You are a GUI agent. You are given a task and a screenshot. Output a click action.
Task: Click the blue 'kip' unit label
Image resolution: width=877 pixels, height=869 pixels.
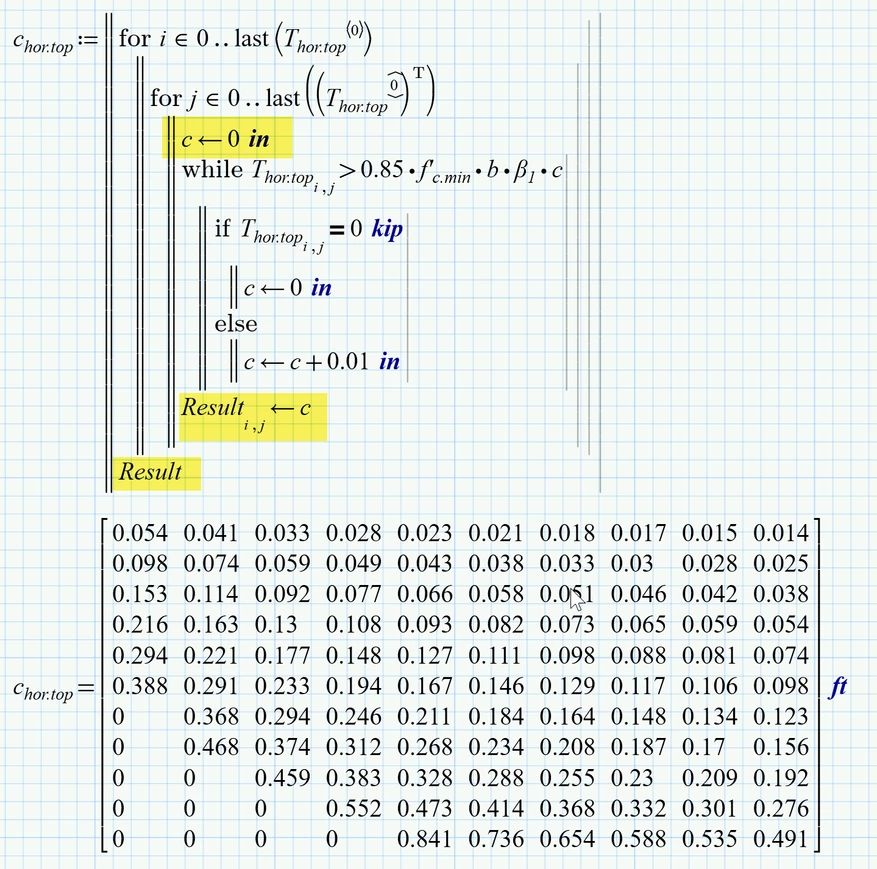point(387,229)
